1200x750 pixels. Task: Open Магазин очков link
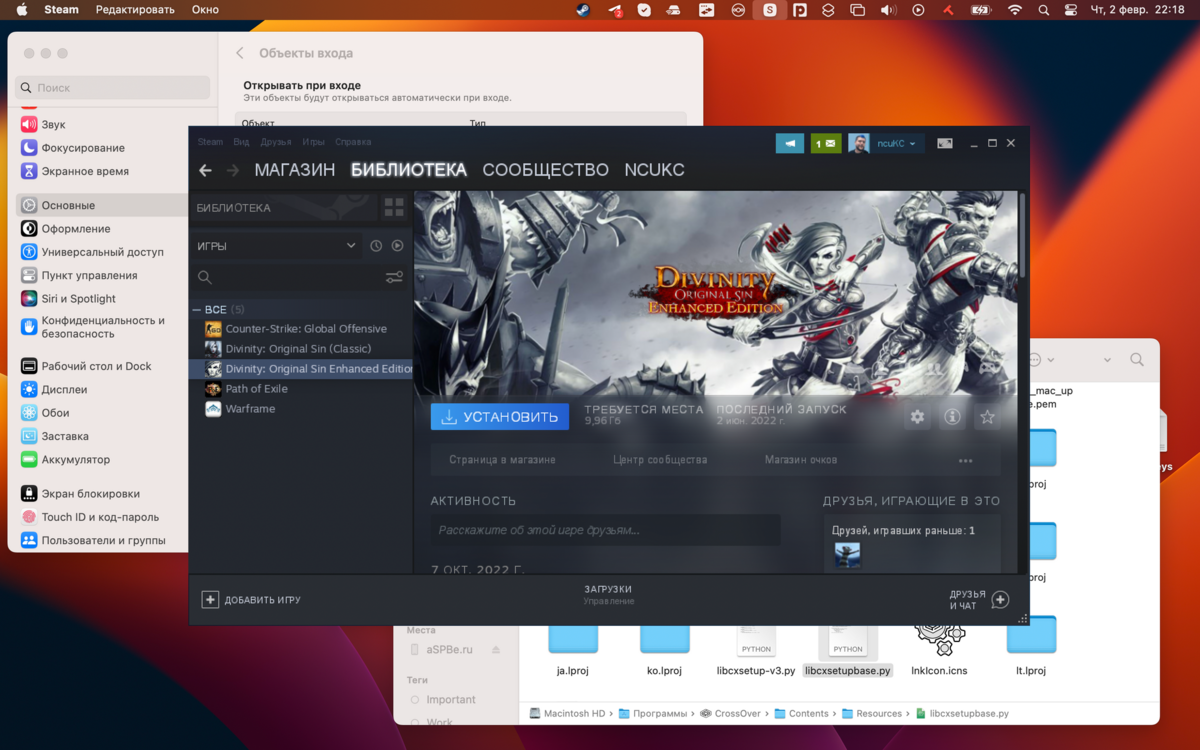point(801,460)
